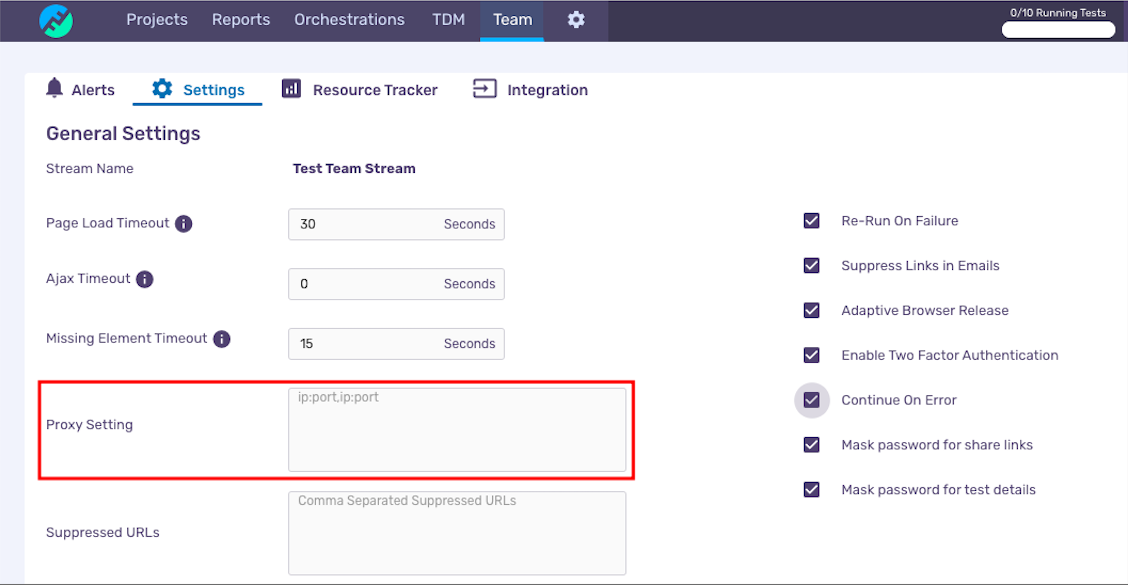Click the '0/10 Running Tests' label
1128x585 pixels.
(1058, 12)
